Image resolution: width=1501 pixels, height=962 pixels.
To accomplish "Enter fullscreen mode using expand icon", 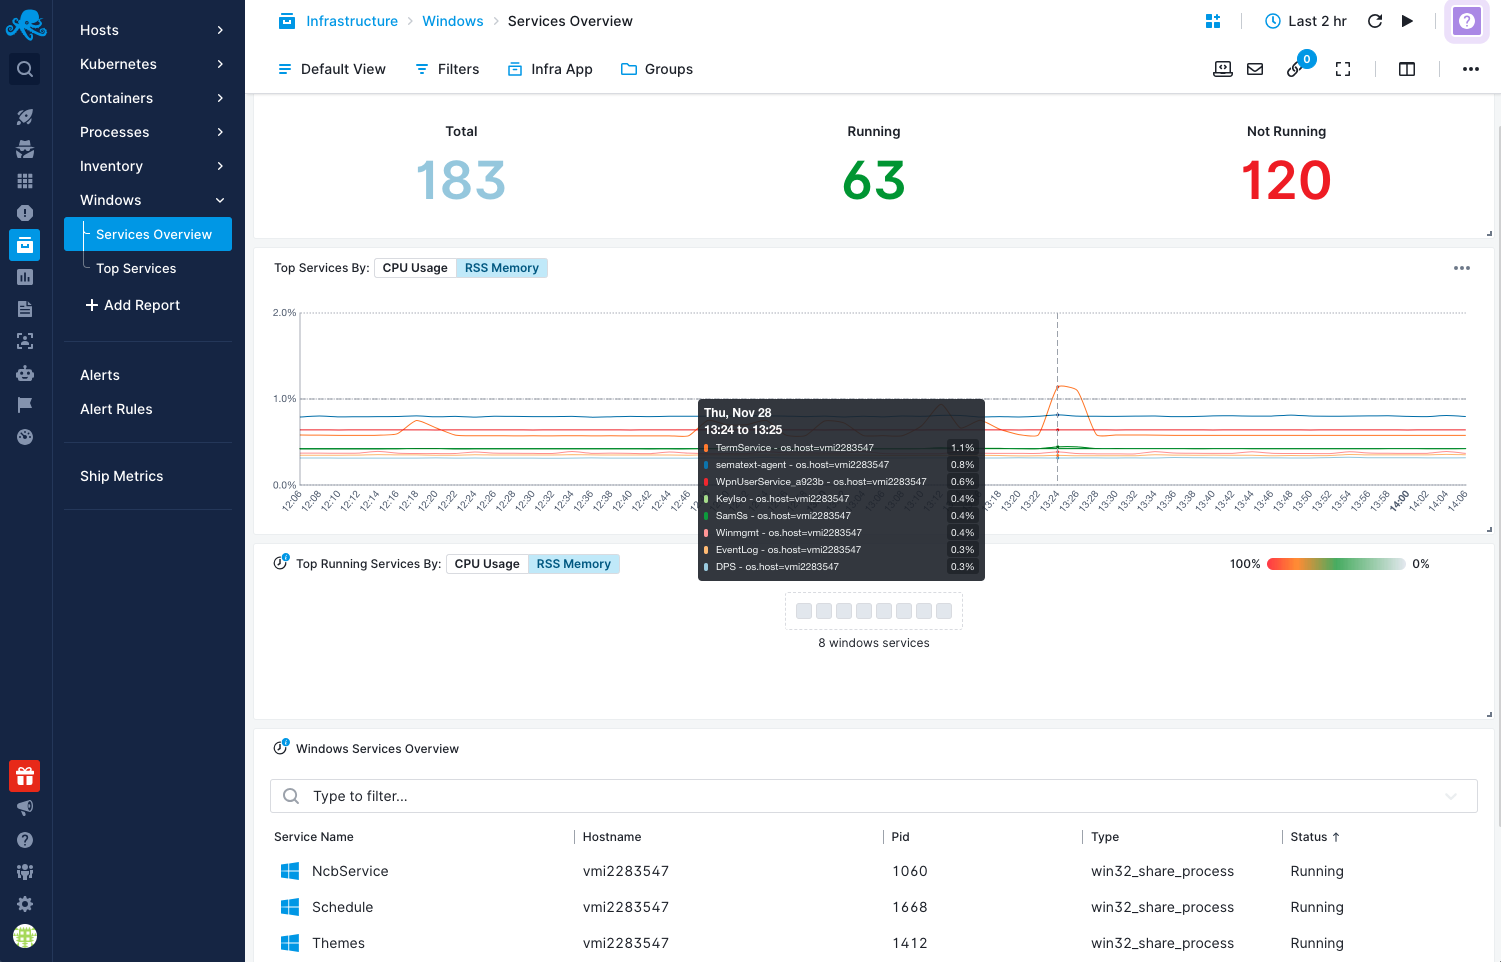I will pos(1343,69).
